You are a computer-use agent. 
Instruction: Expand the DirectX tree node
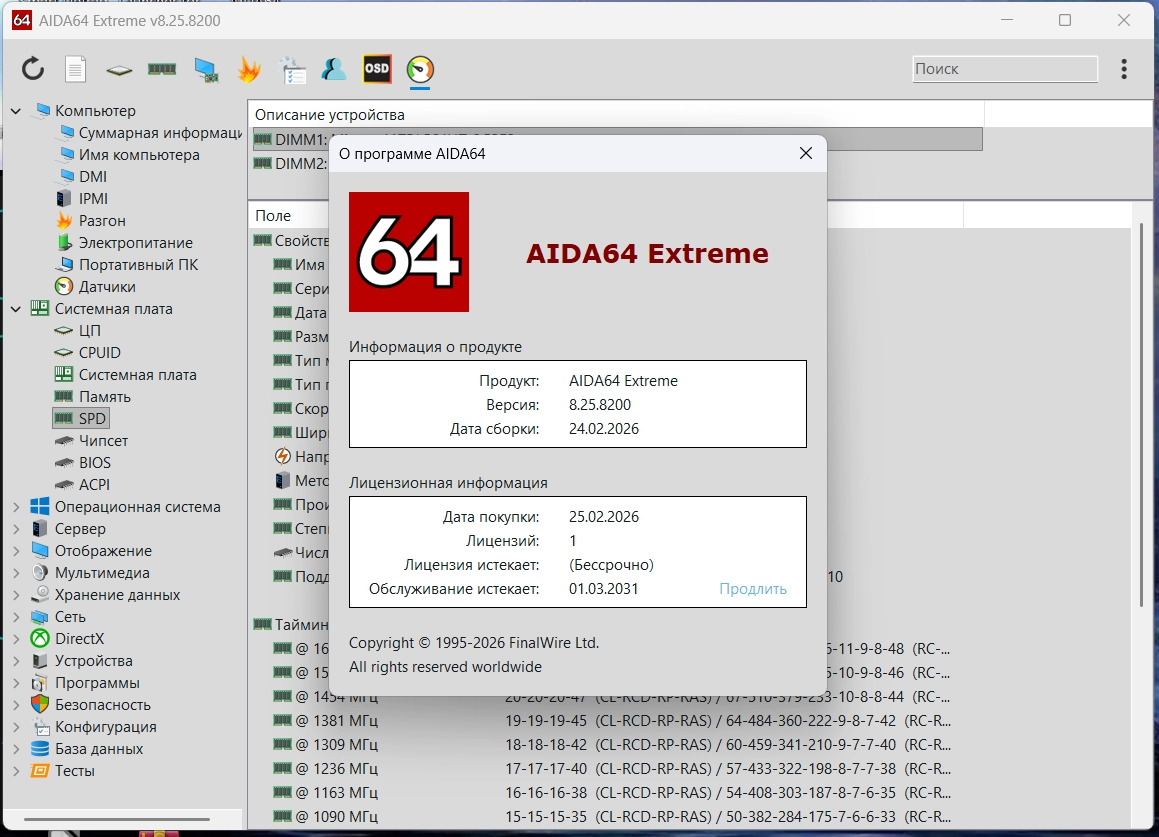(x=16, y=639)
